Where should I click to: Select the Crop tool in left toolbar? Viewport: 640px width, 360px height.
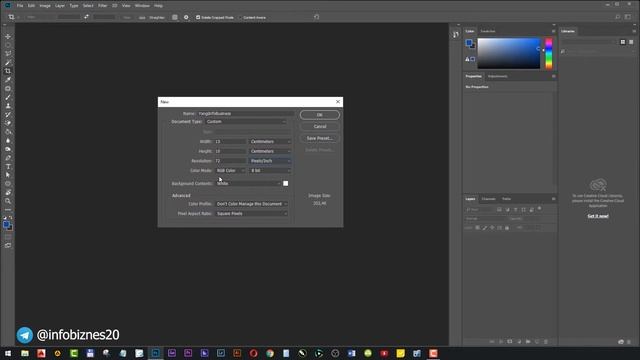pos(8,71)
